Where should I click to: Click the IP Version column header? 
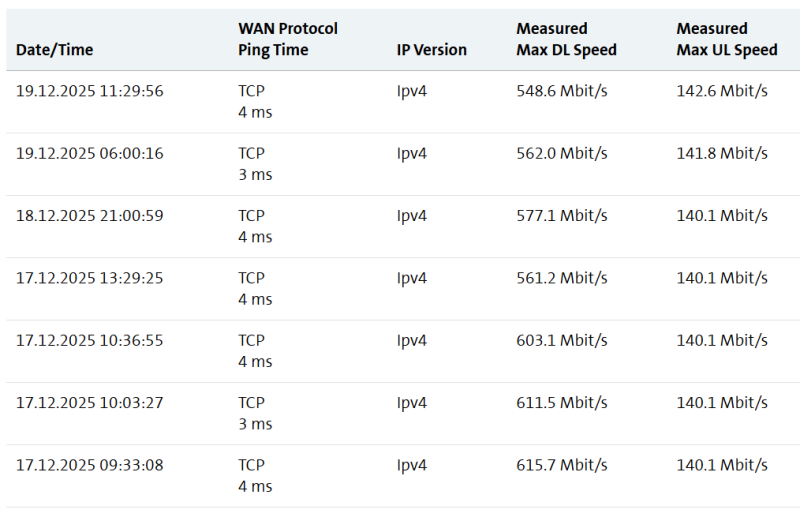click(431, 50)
